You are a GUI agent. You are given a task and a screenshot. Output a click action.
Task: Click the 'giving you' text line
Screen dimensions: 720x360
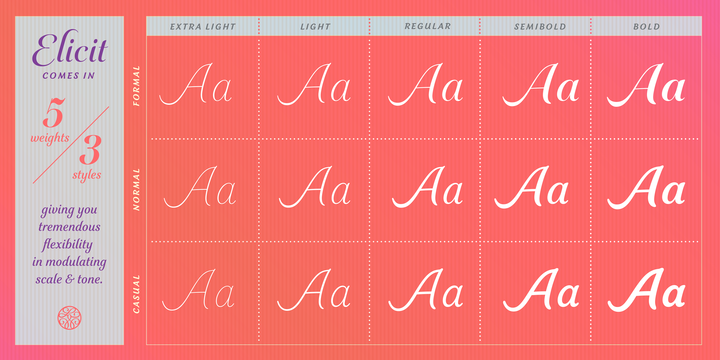tap(69, 211)
